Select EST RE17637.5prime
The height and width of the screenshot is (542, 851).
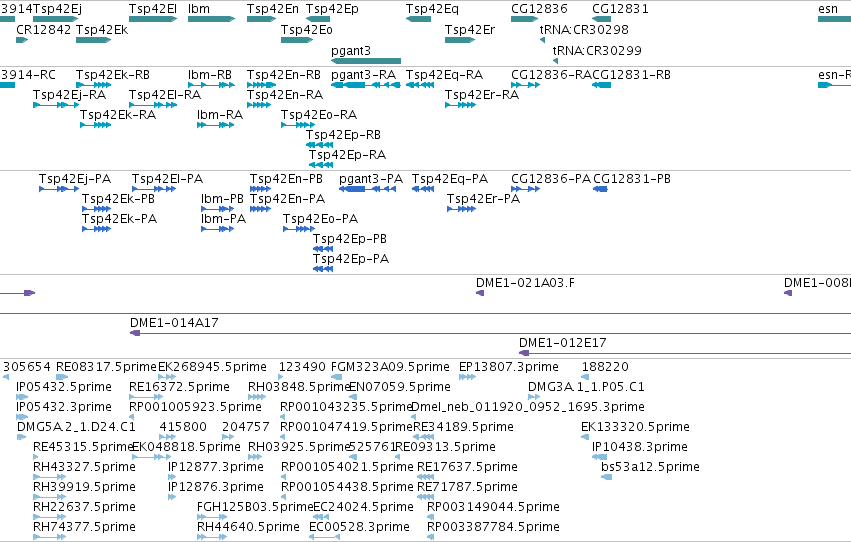coord(426,477)
